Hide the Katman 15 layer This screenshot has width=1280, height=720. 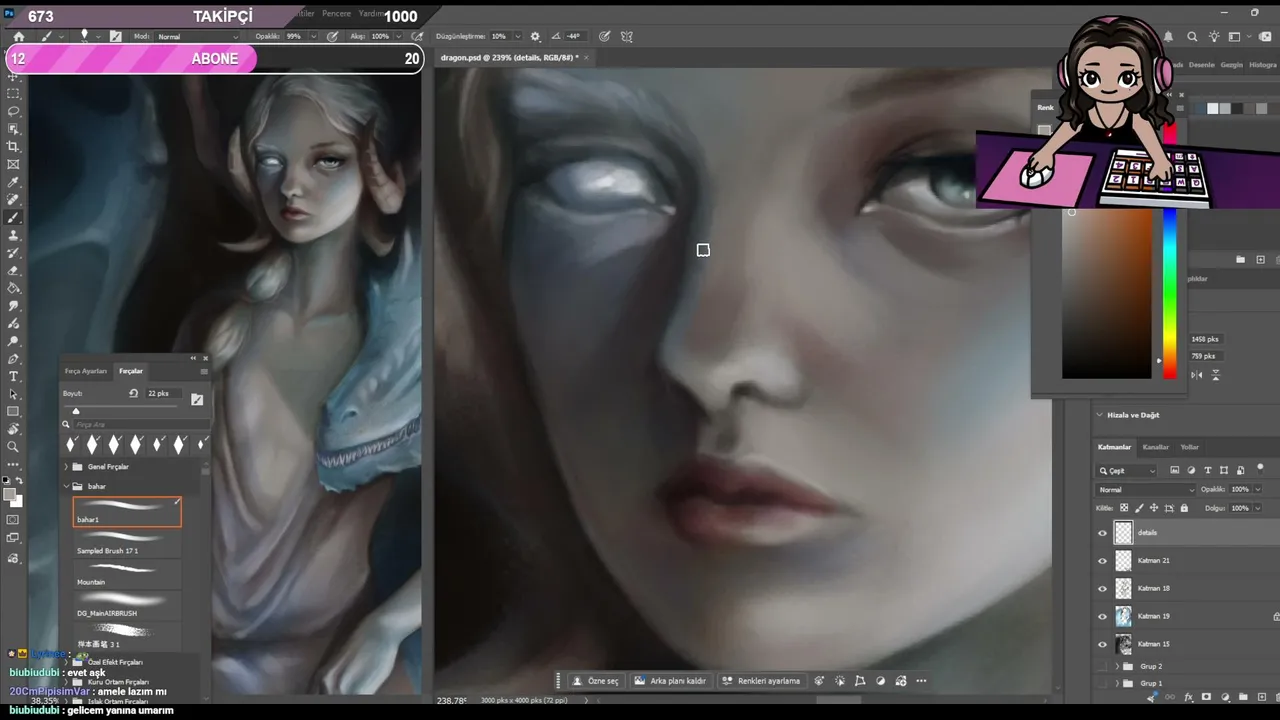(x=1102, y=644)
